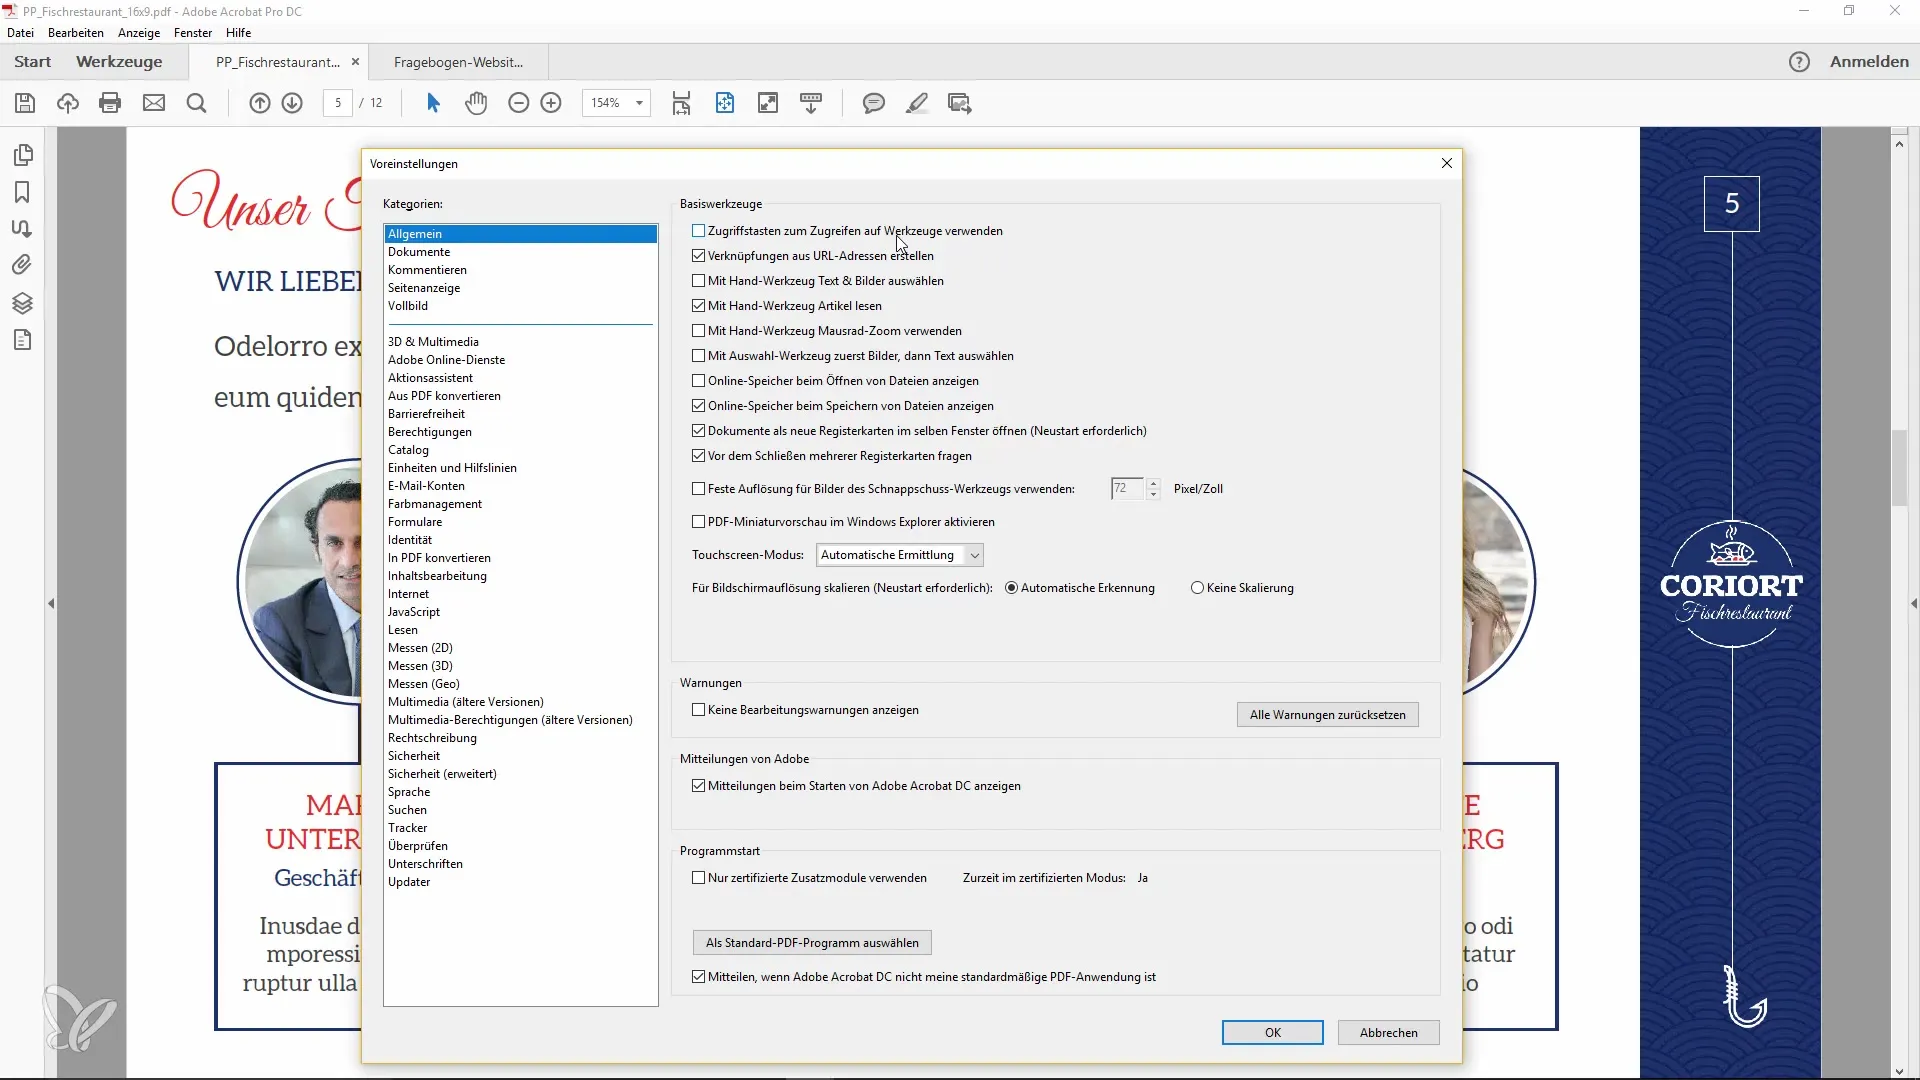
Task: Click the Abbrechen button
Action: click(1389, 1033)
